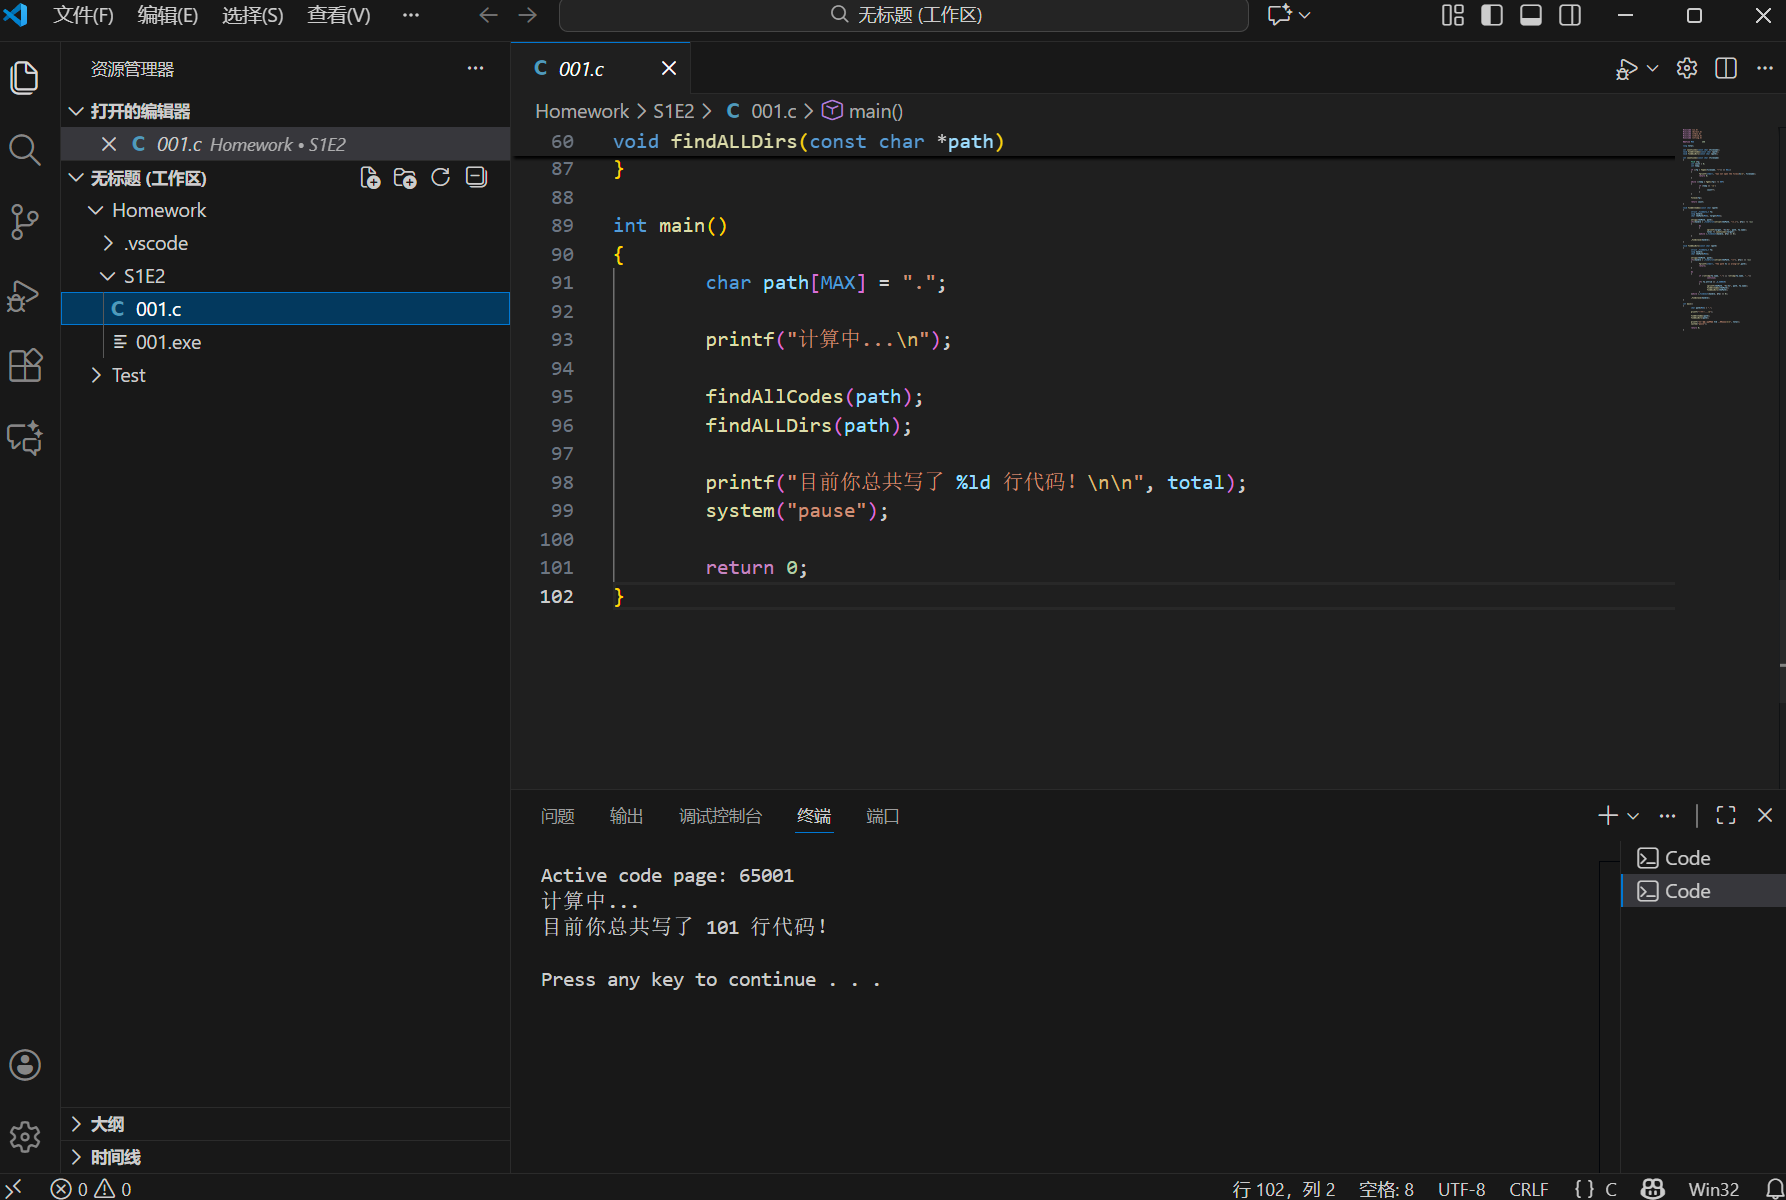The image size is (1786, 1200).
Task: Open the Run and Debug view
Action: pyautogui.click(x=24, y=295)
